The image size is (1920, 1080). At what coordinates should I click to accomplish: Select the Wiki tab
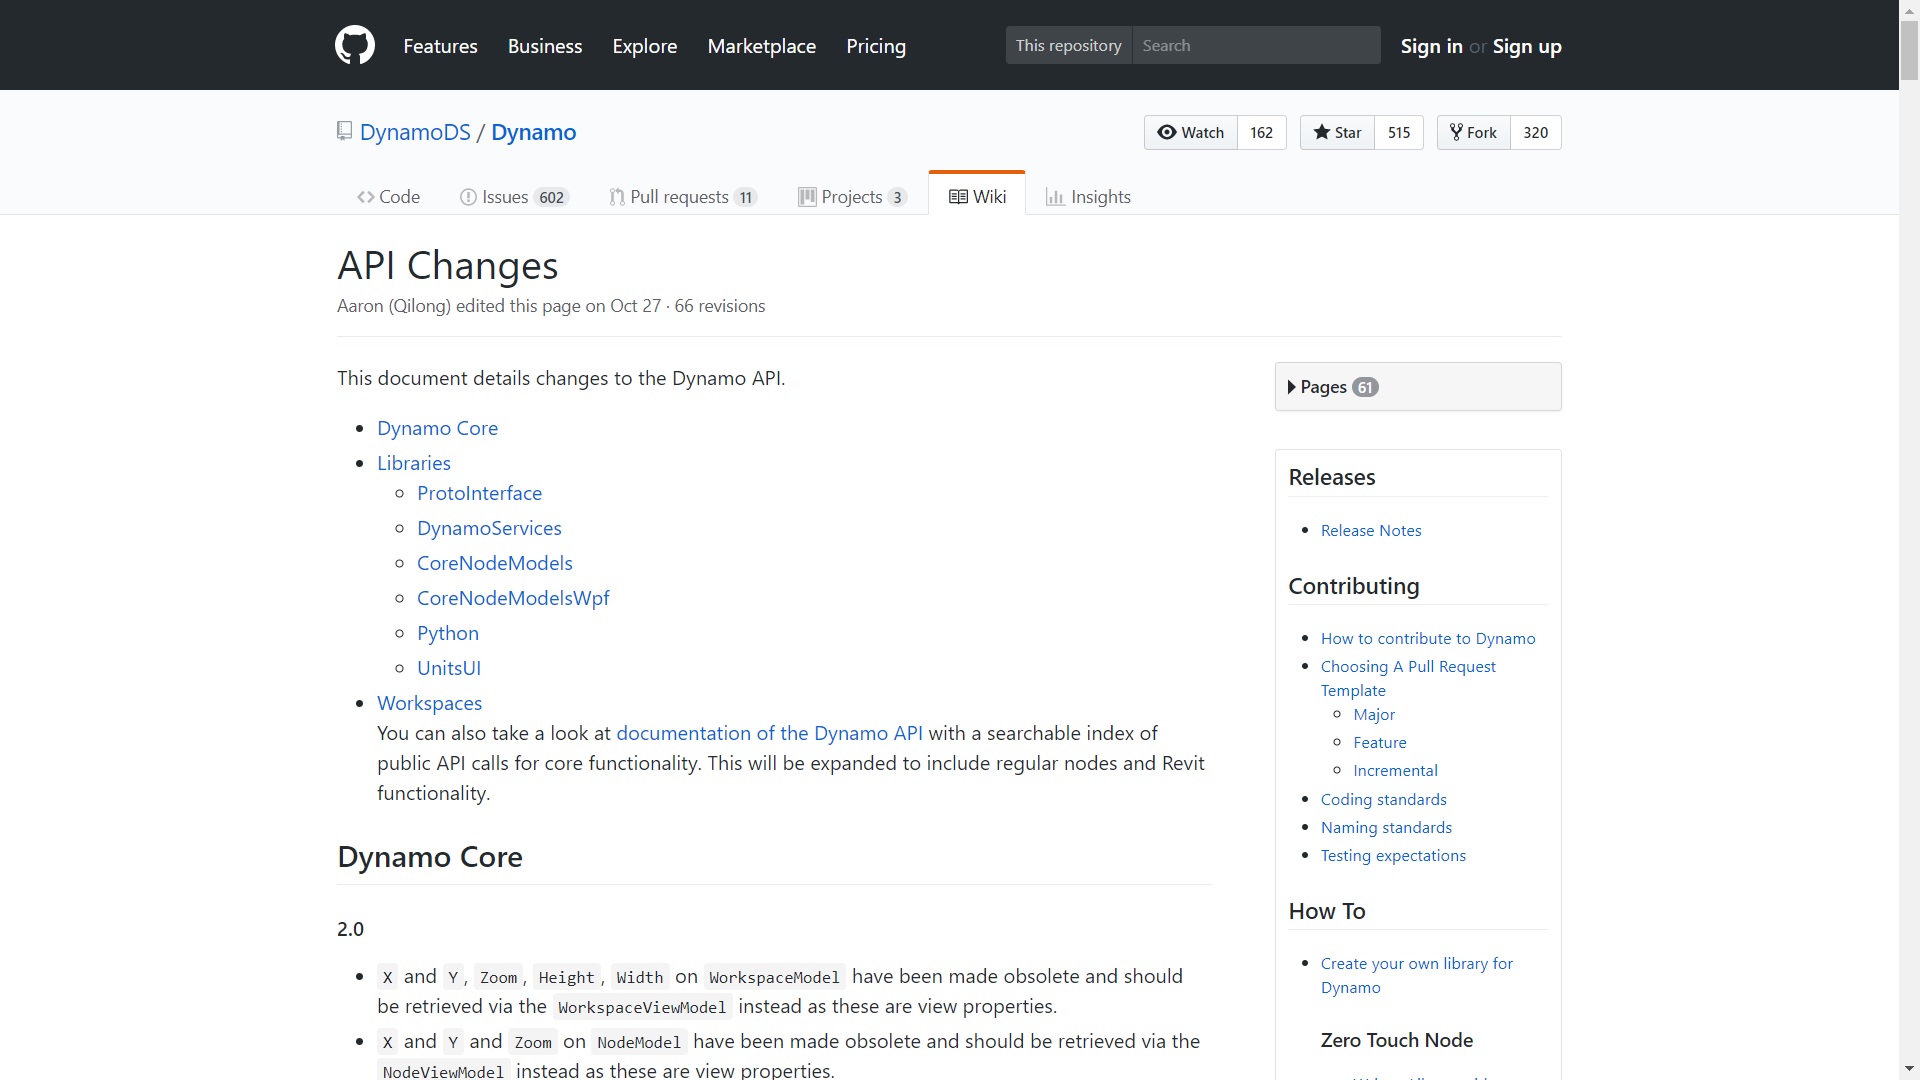[x=977, y=194]
